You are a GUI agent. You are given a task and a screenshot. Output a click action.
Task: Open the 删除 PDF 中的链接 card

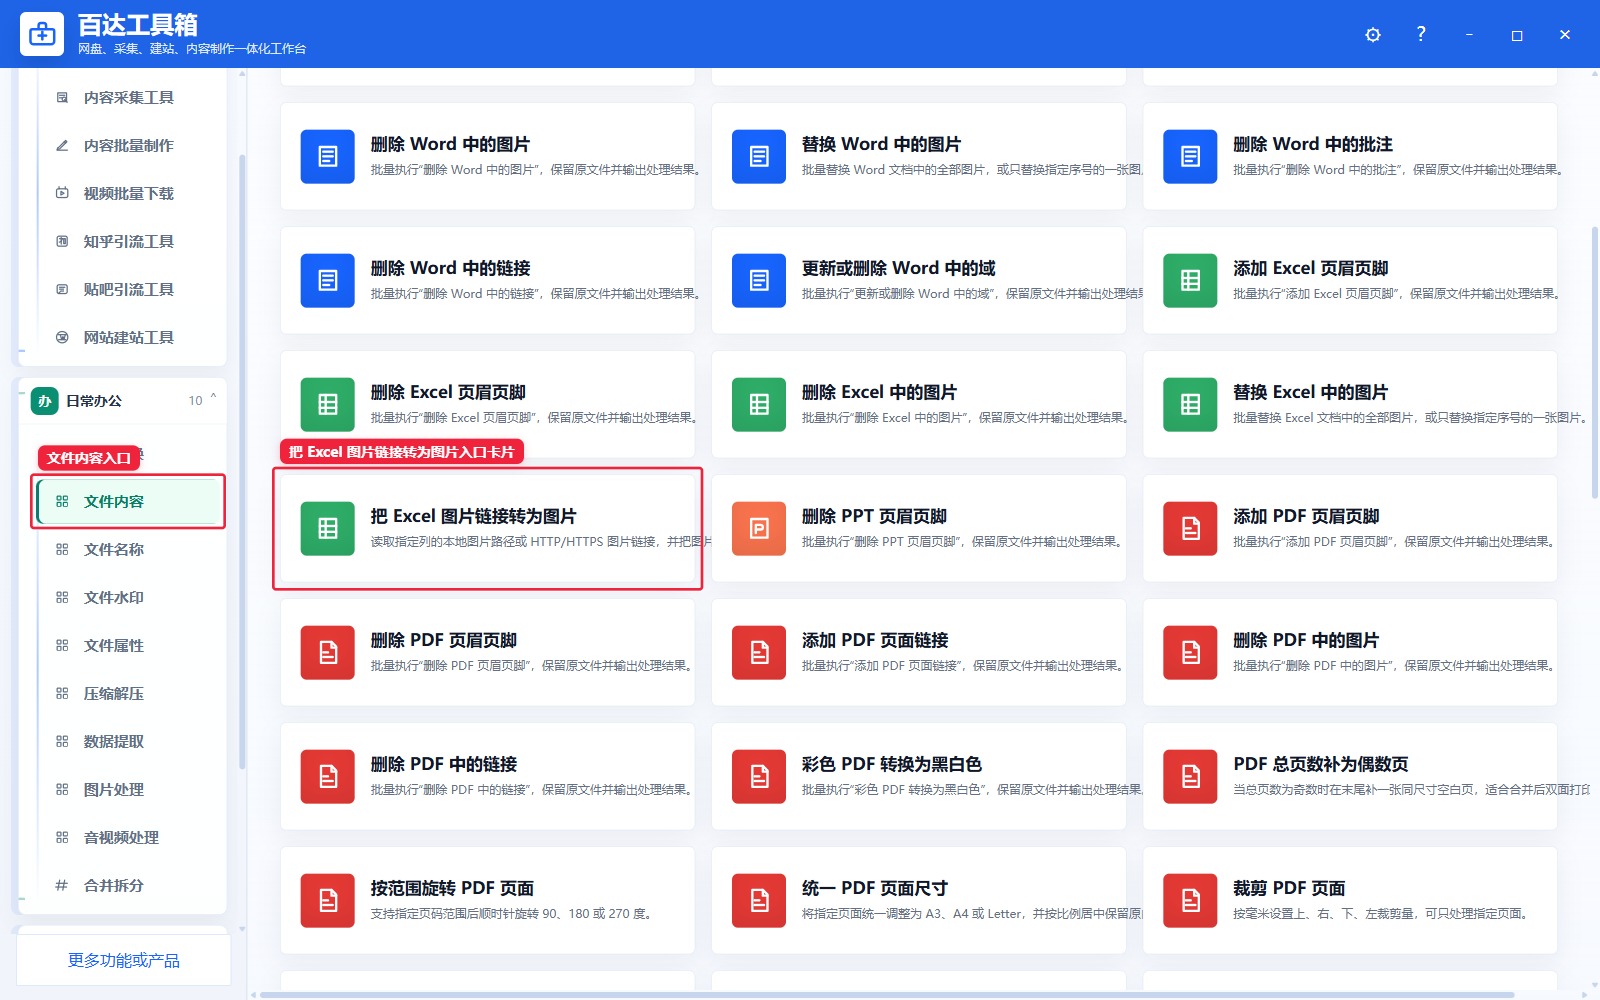click(488, 776)
